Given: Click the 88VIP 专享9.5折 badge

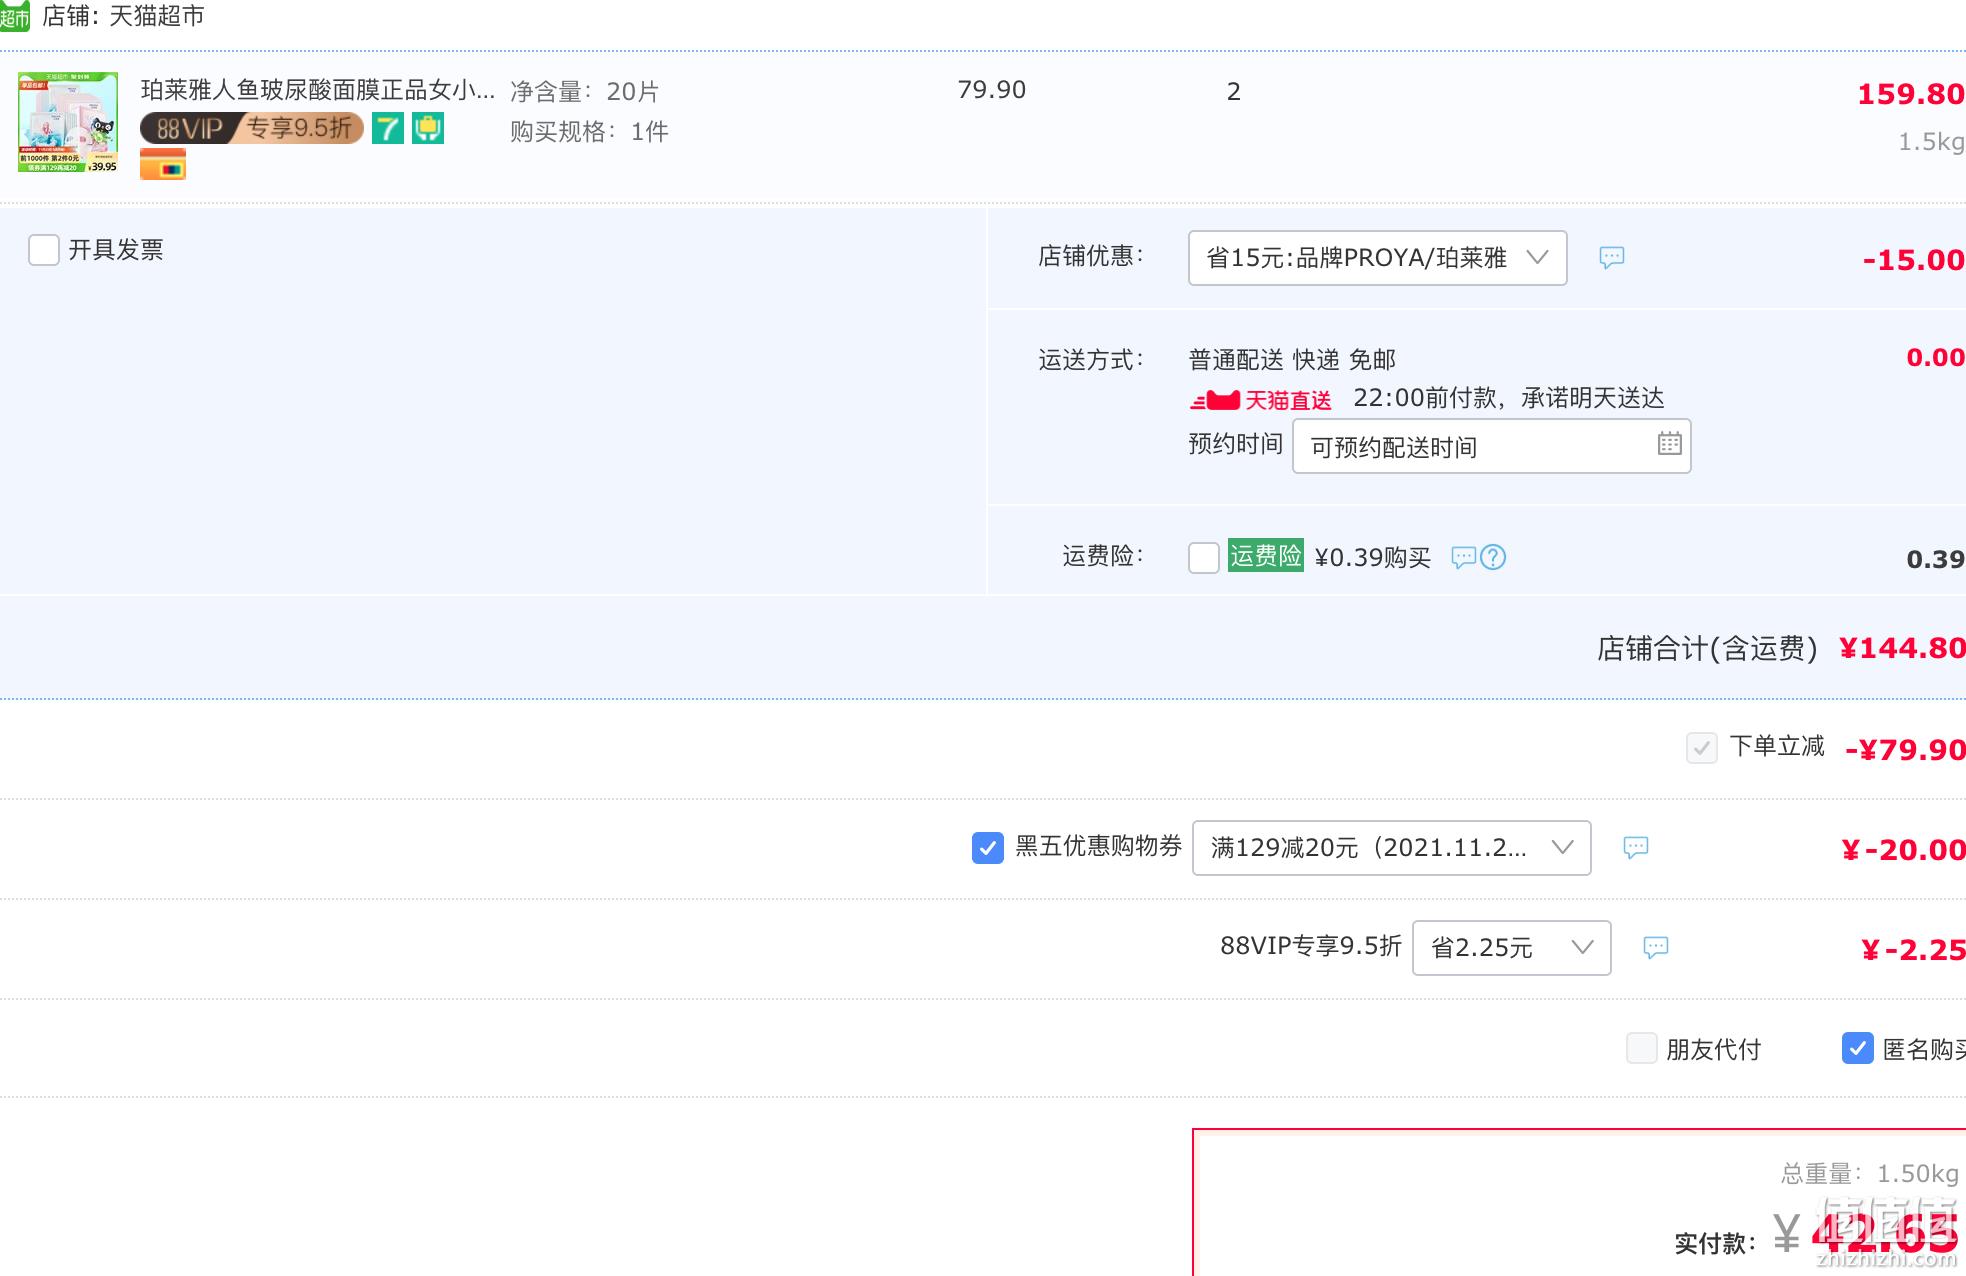Looking at the screenshot, I should pyautogui.click(x=251, y=128).
